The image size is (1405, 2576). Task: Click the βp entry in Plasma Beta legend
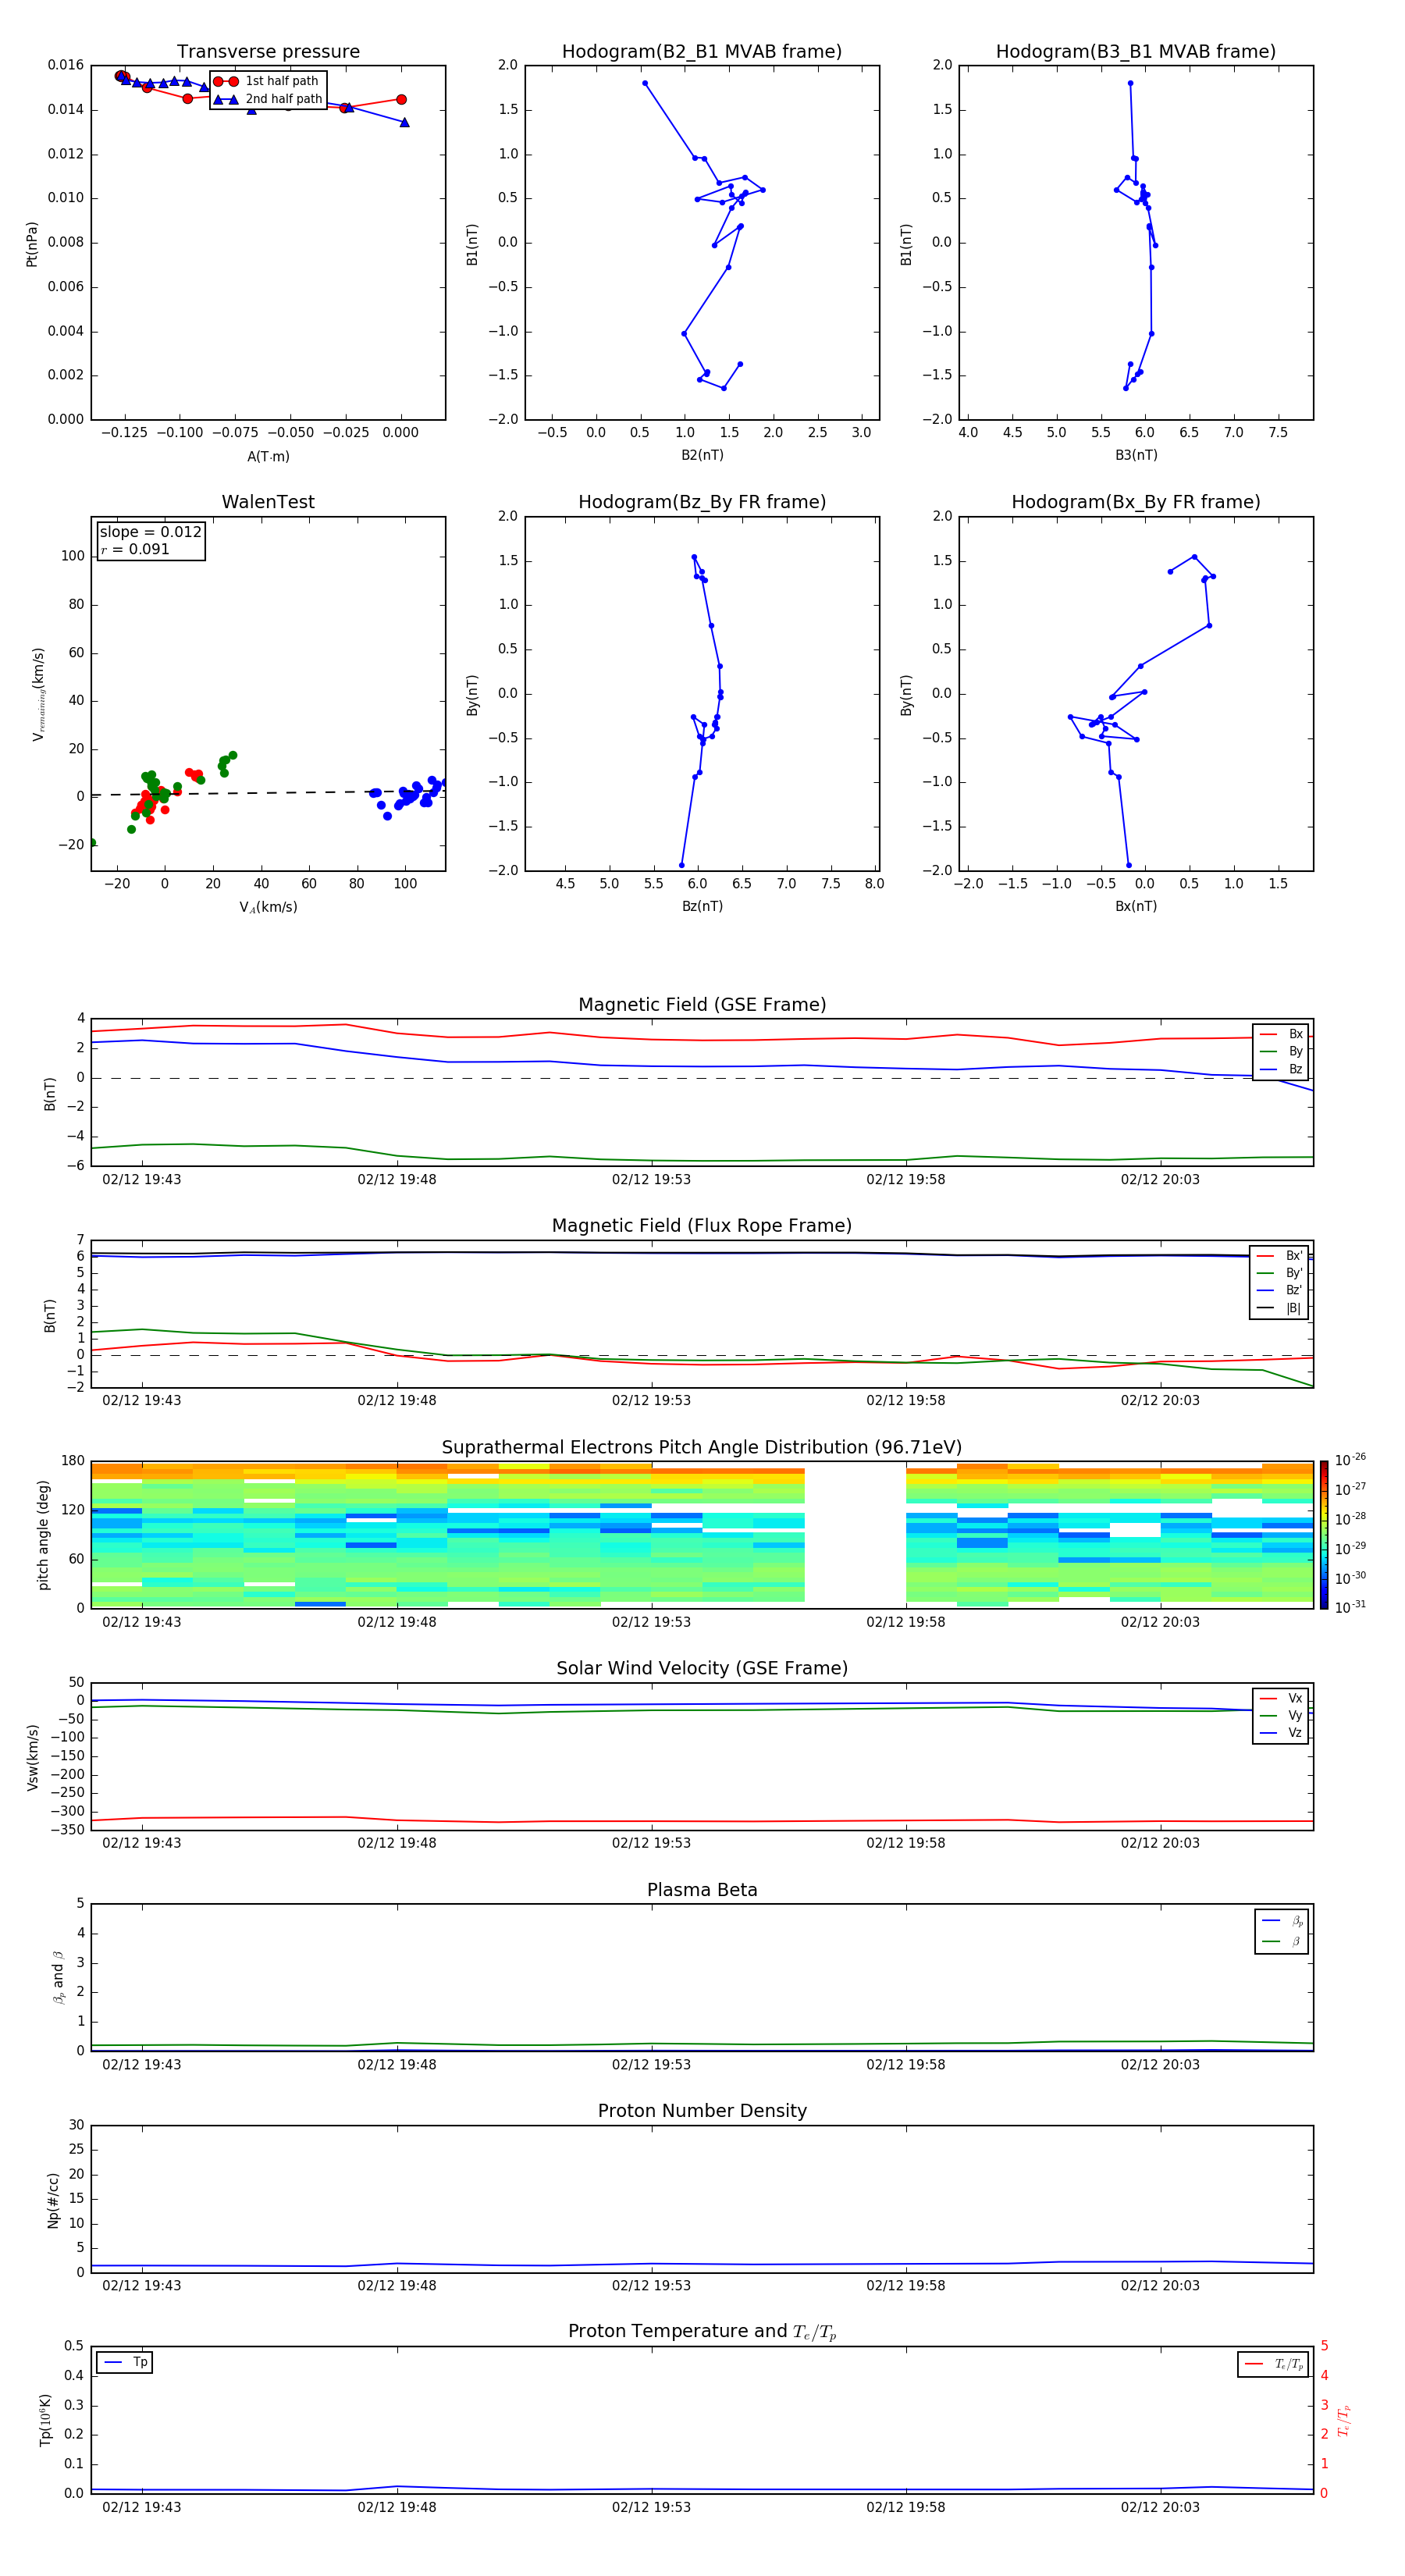(1282, 1921)
